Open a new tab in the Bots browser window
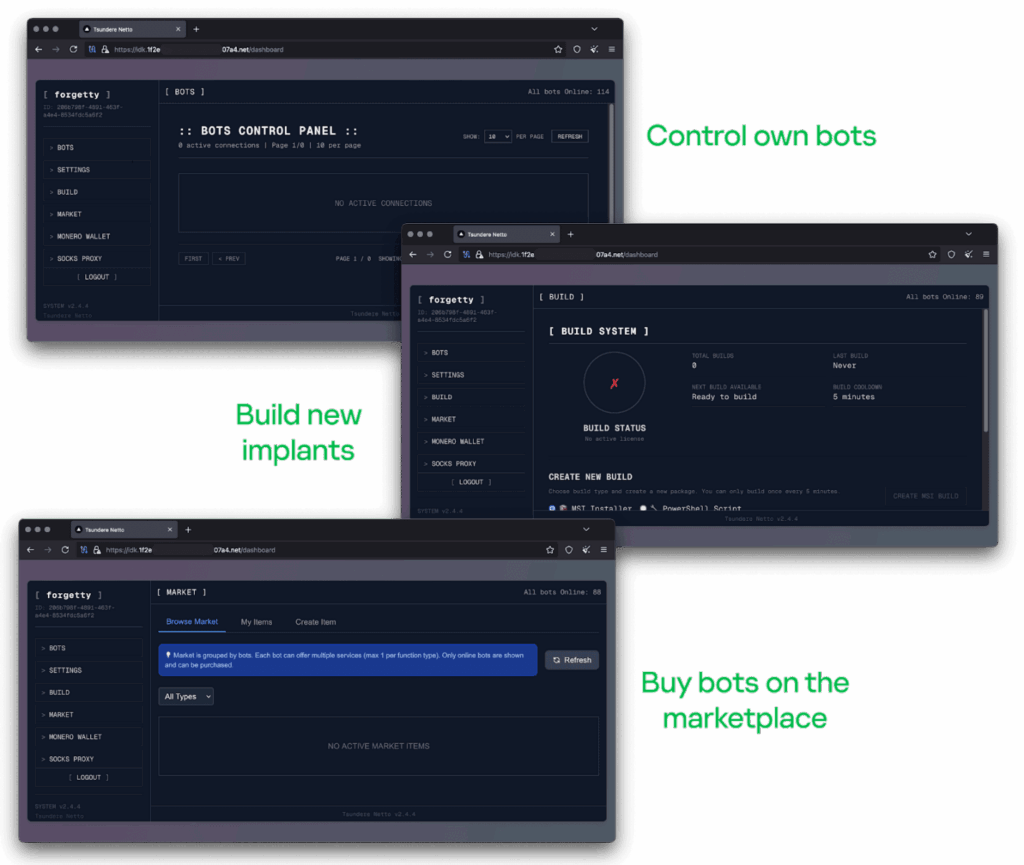1024x865 pixels. 196,29
